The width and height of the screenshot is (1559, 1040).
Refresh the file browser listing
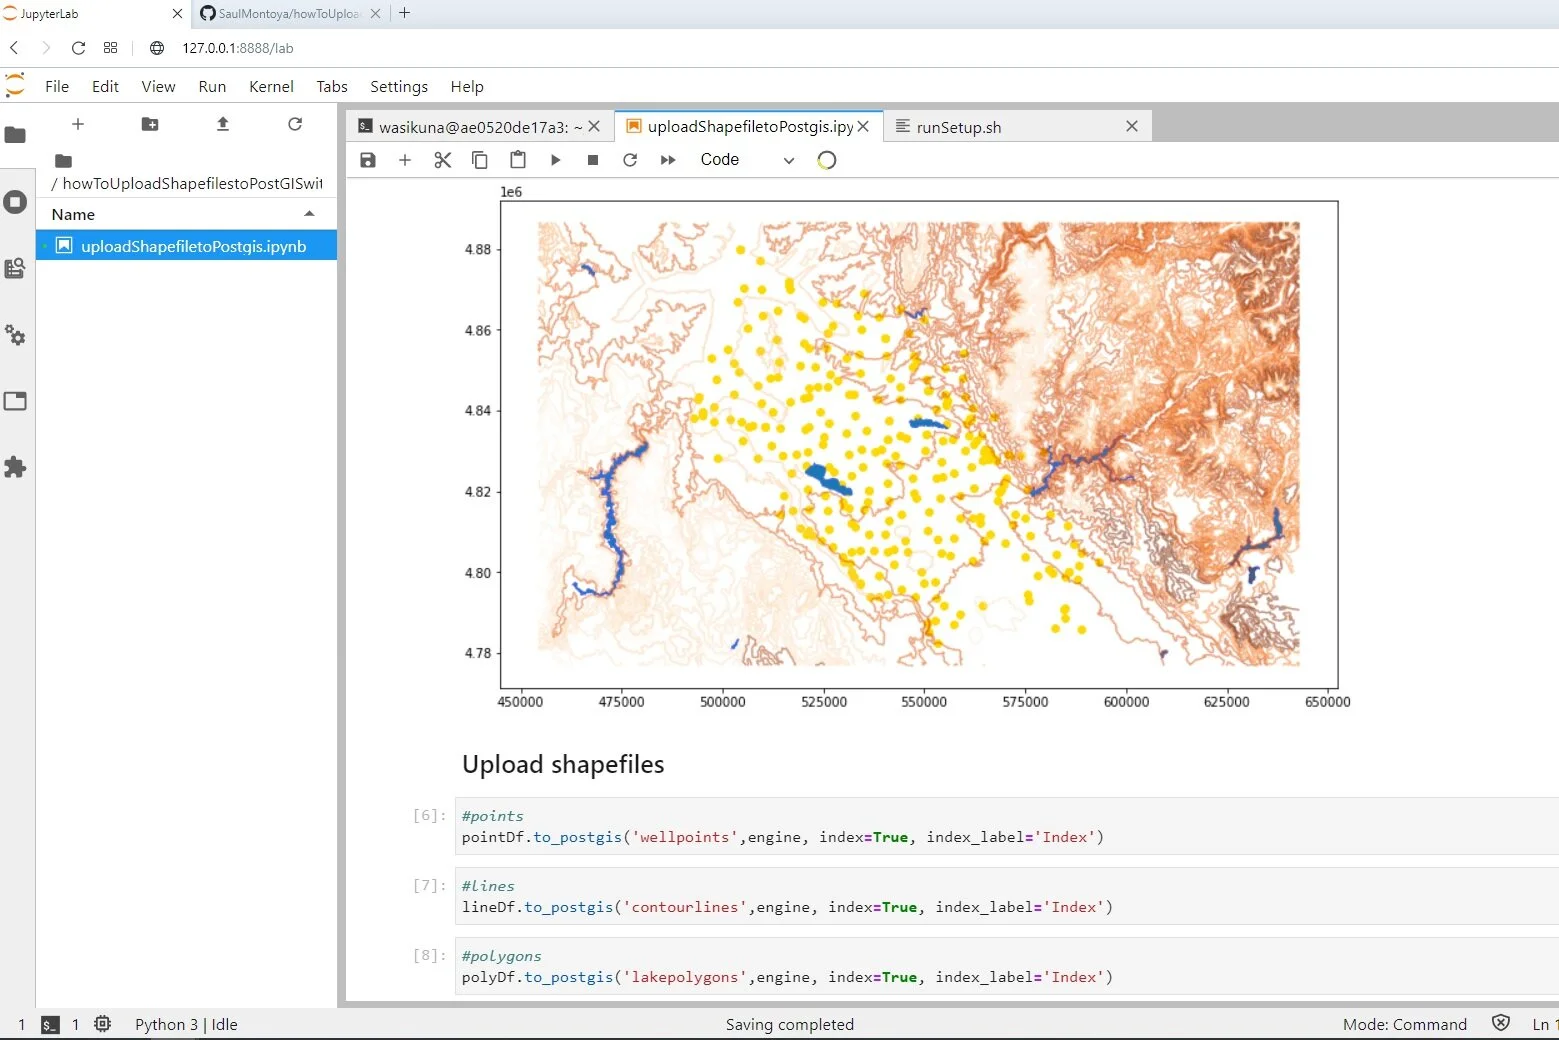click(295, 124)
